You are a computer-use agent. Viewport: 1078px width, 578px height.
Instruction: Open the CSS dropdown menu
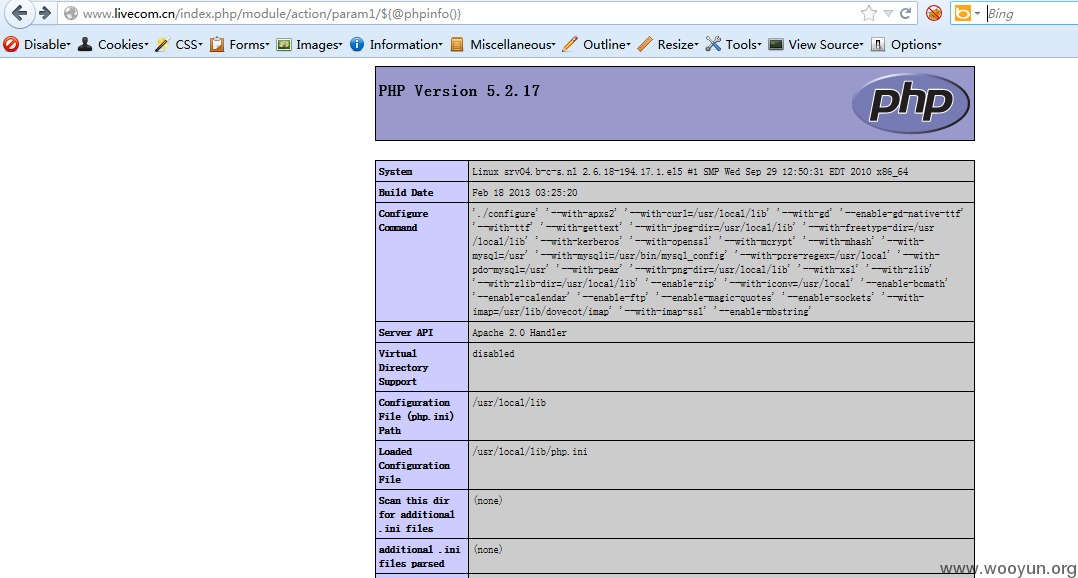tap(189, 44)
